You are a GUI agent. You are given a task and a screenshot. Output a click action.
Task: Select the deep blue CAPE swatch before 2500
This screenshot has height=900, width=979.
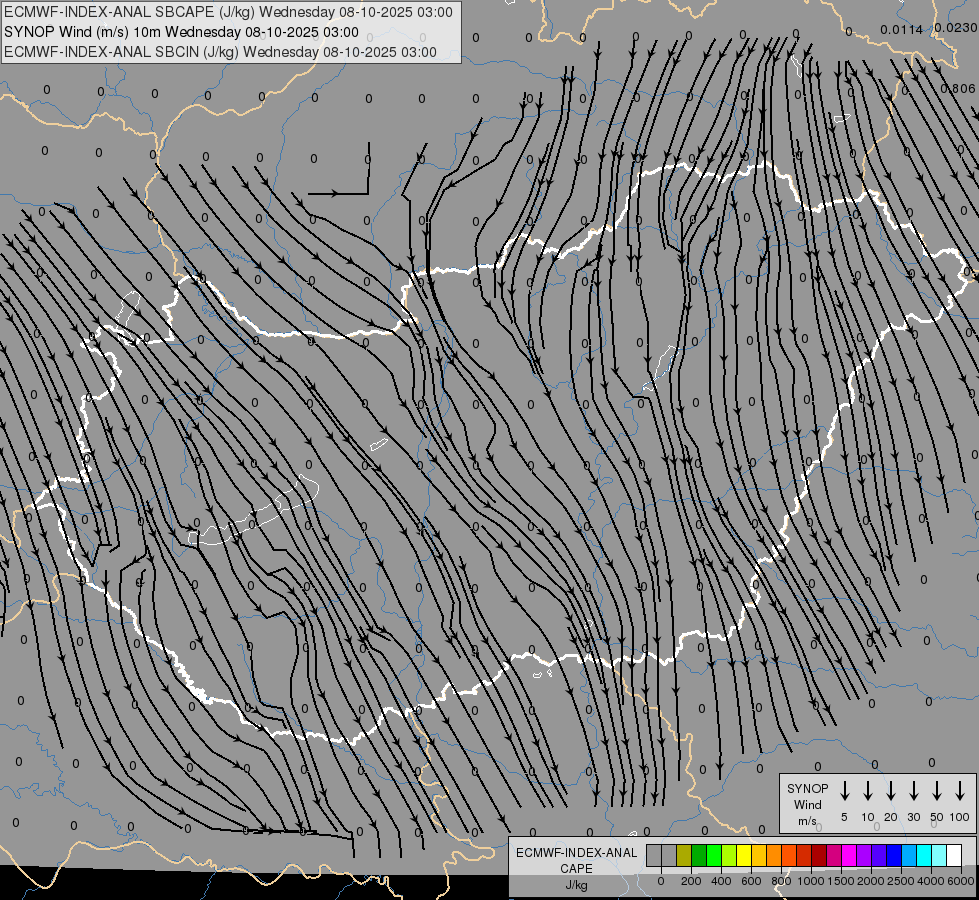(893, 855)
